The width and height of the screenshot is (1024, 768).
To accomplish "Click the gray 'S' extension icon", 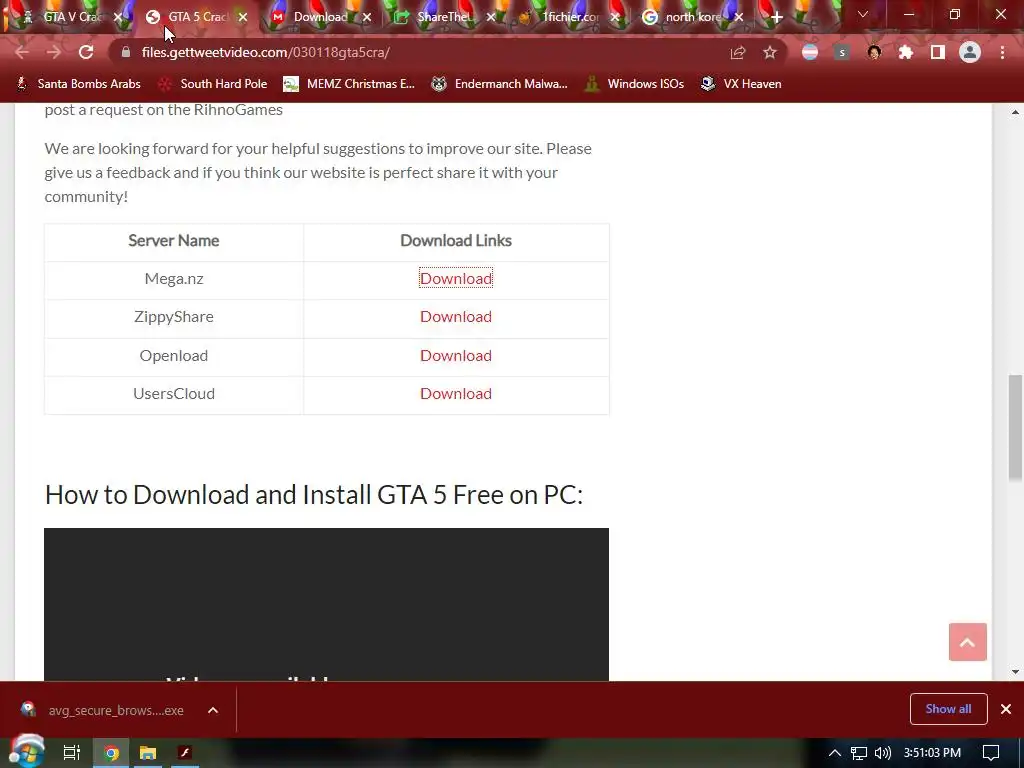I will [x=842, y=52].
